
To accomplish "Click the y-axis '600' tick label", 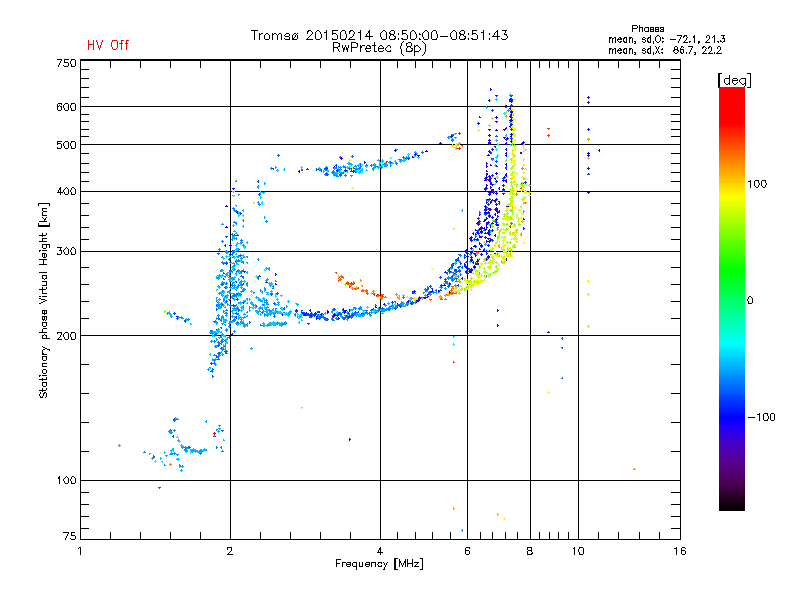I will coord(66,107).
